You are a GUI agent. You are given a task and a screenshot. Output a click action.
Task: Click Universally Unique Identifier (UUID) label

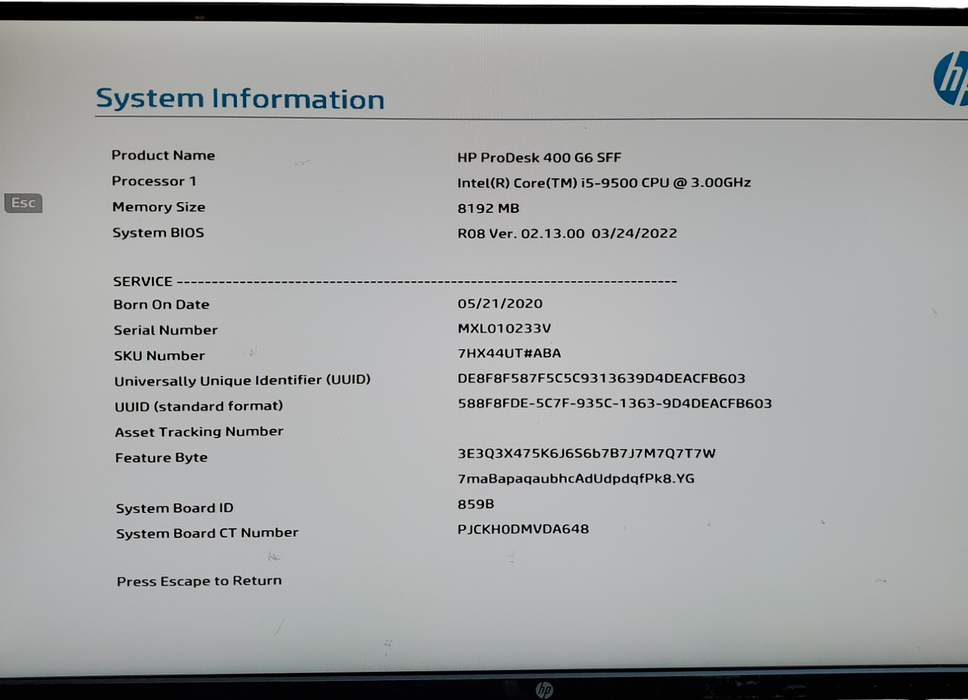[x=242, y=380]
